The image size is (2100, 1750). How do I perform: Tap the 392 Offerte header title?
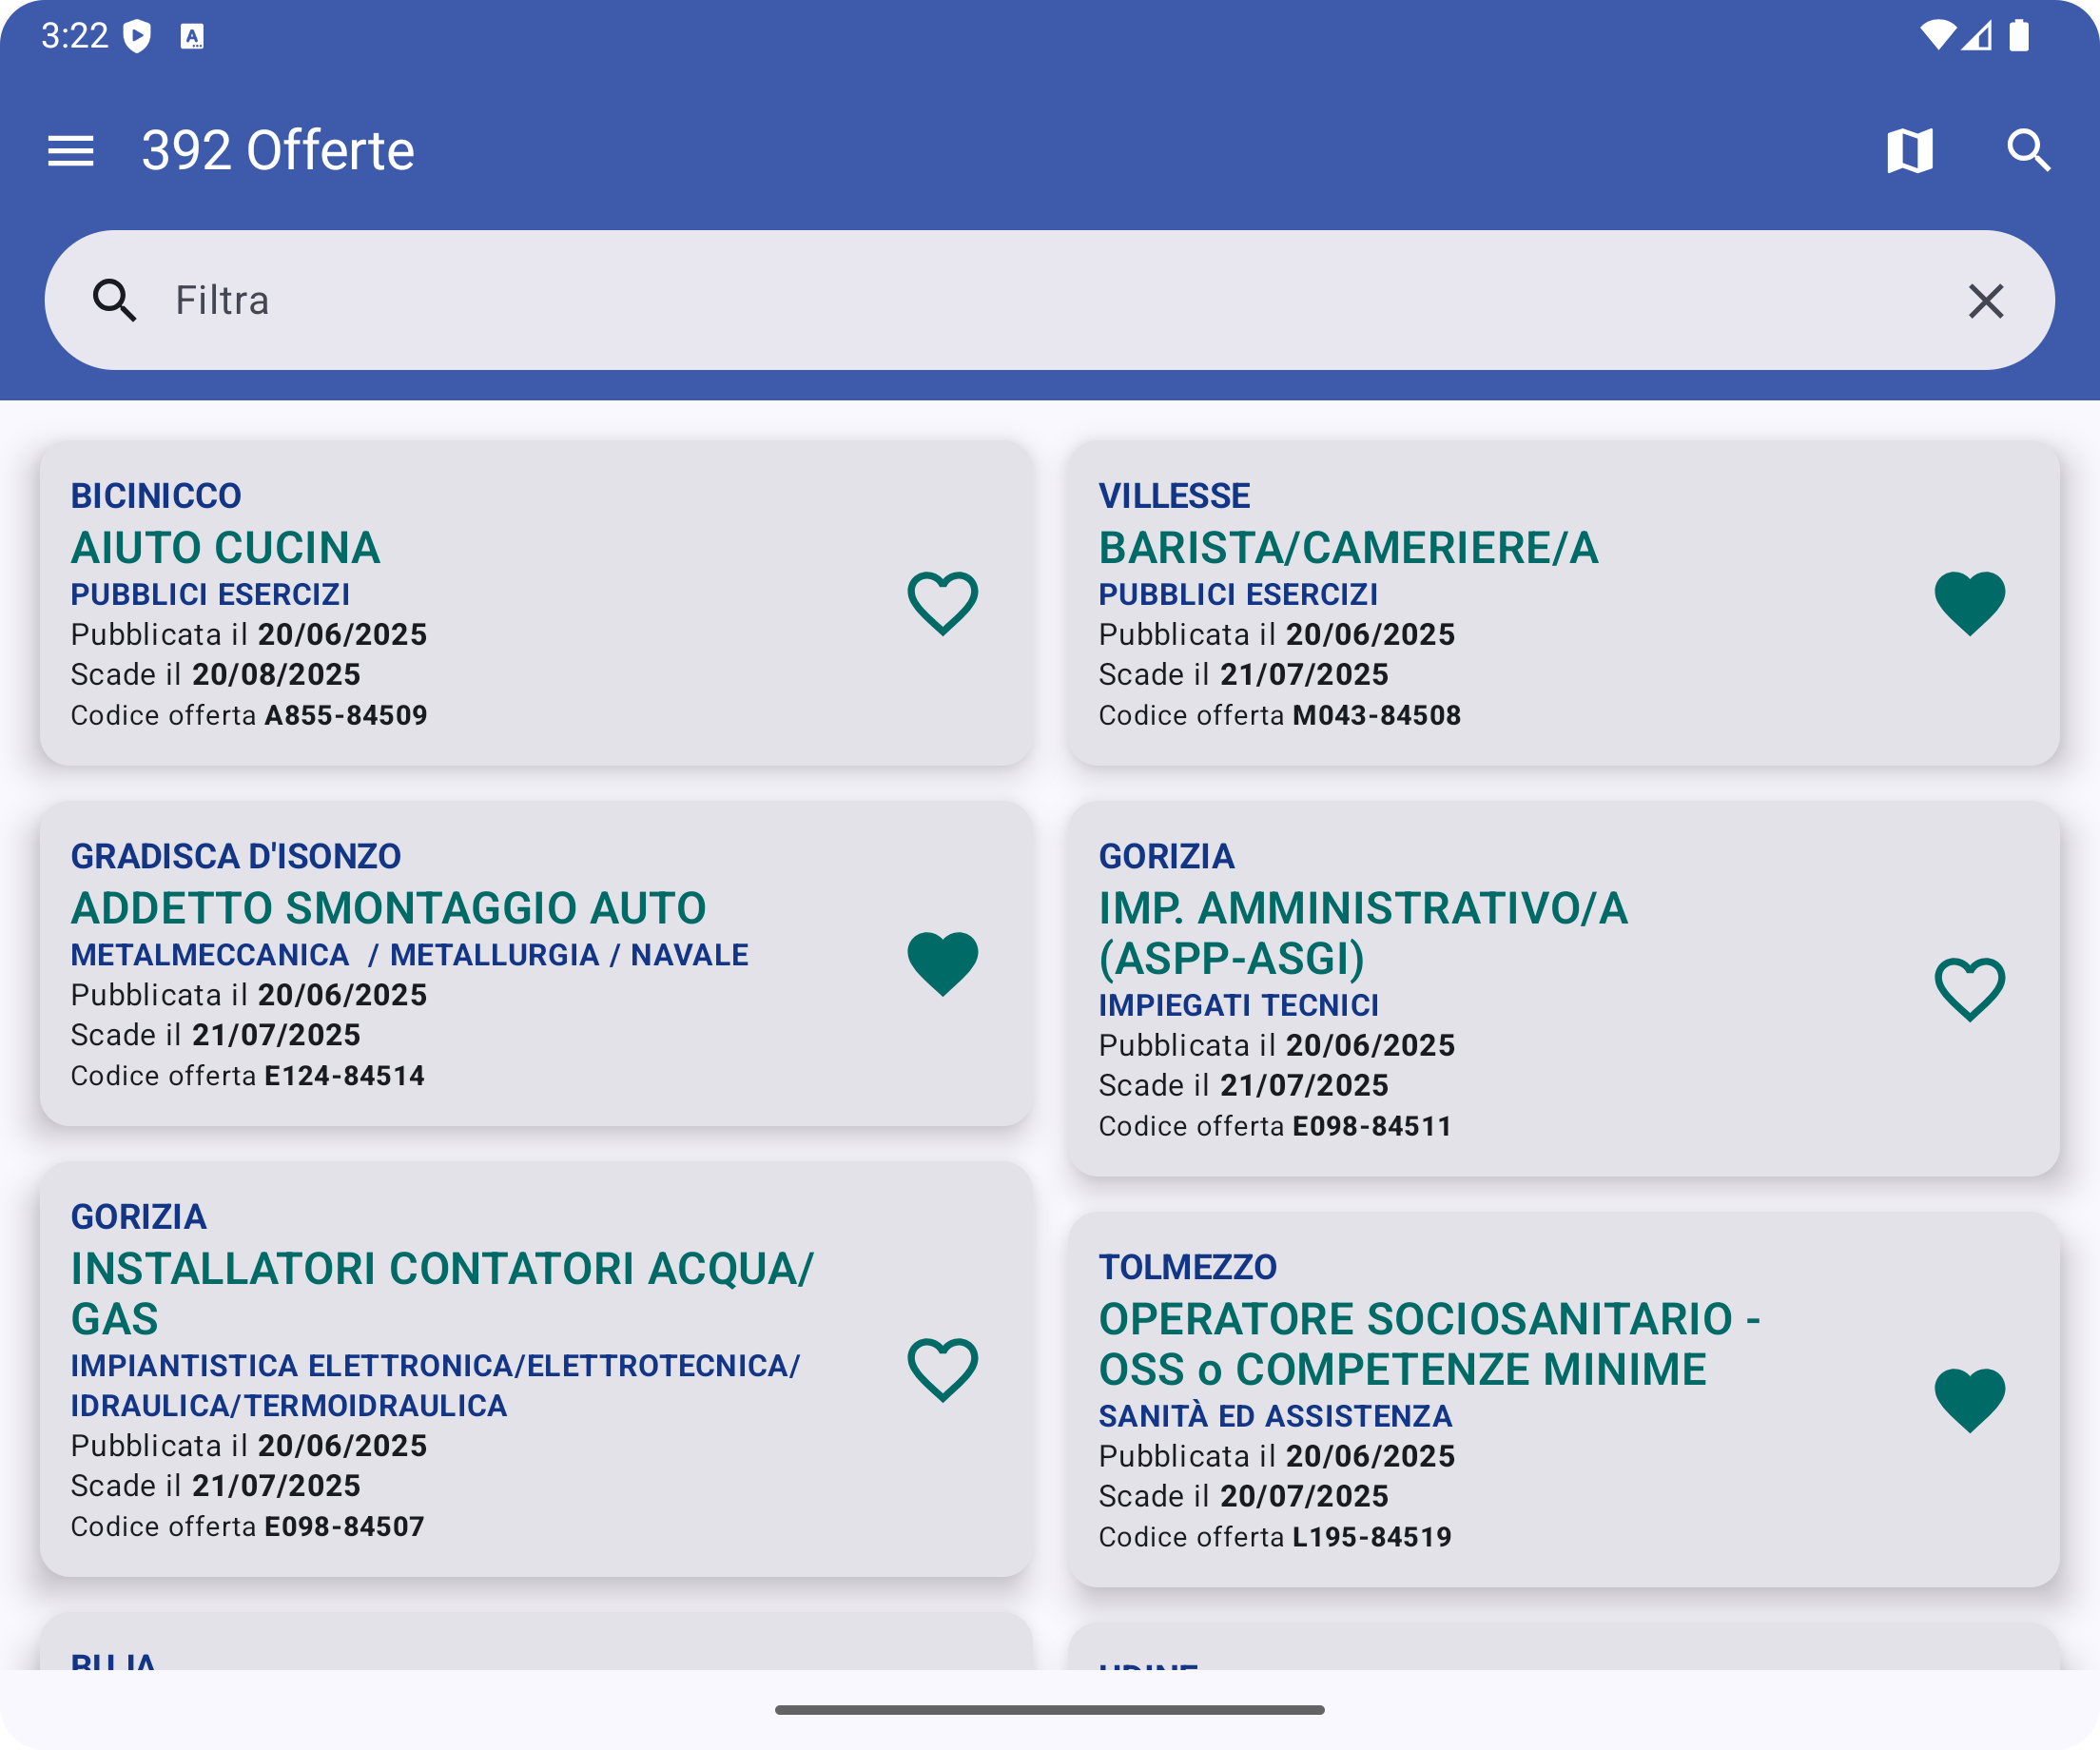pos(278,151)
